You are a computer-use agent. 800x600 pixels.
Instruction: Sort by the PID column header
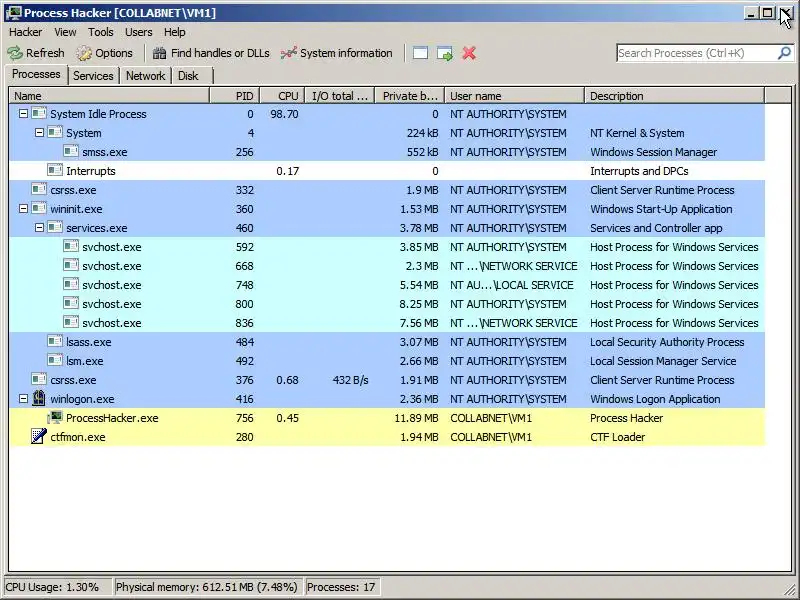235,95
